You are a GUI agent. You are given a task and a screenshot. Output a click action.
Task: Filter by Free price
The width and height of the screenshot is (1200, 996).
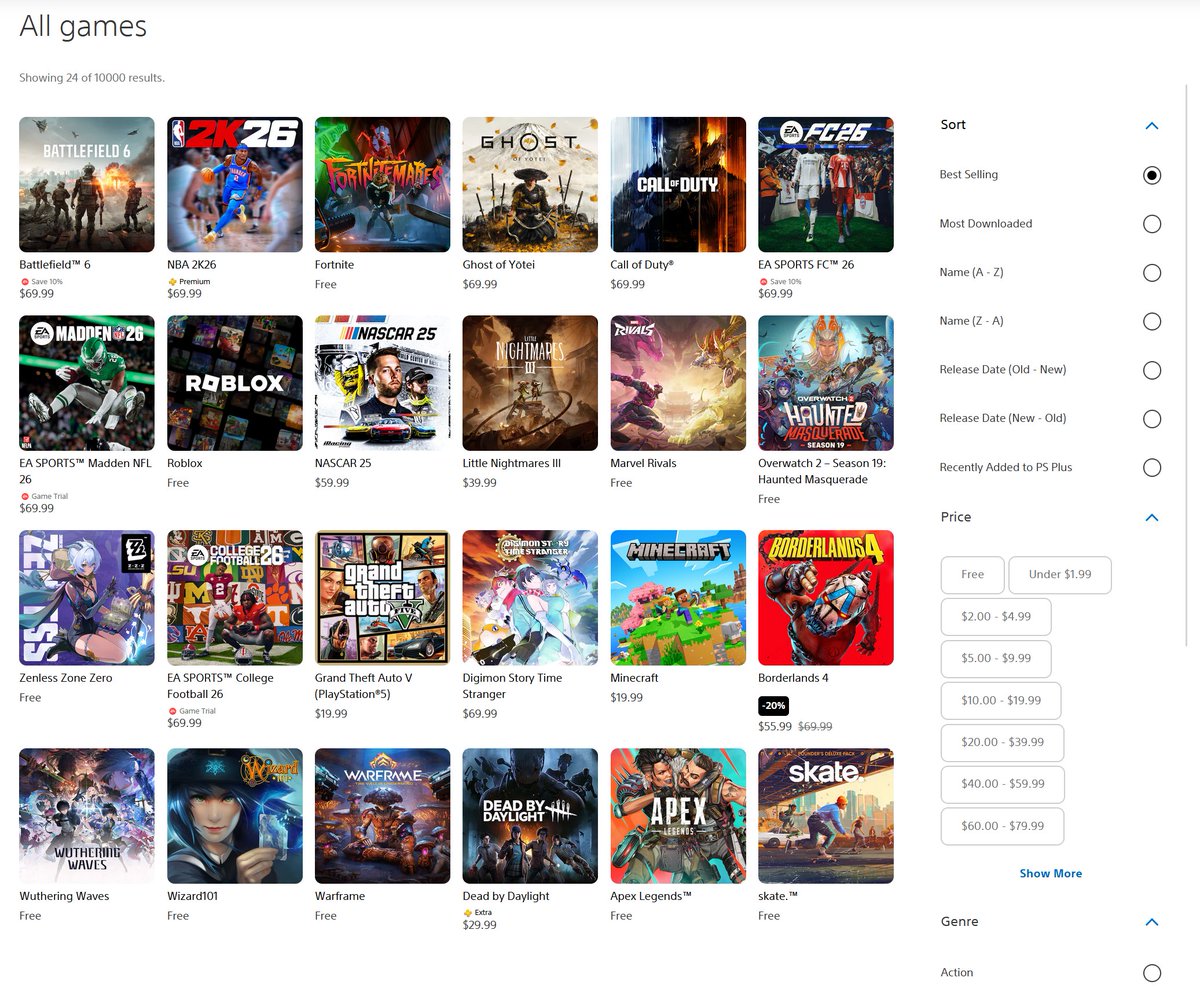(x=973, y=575)
